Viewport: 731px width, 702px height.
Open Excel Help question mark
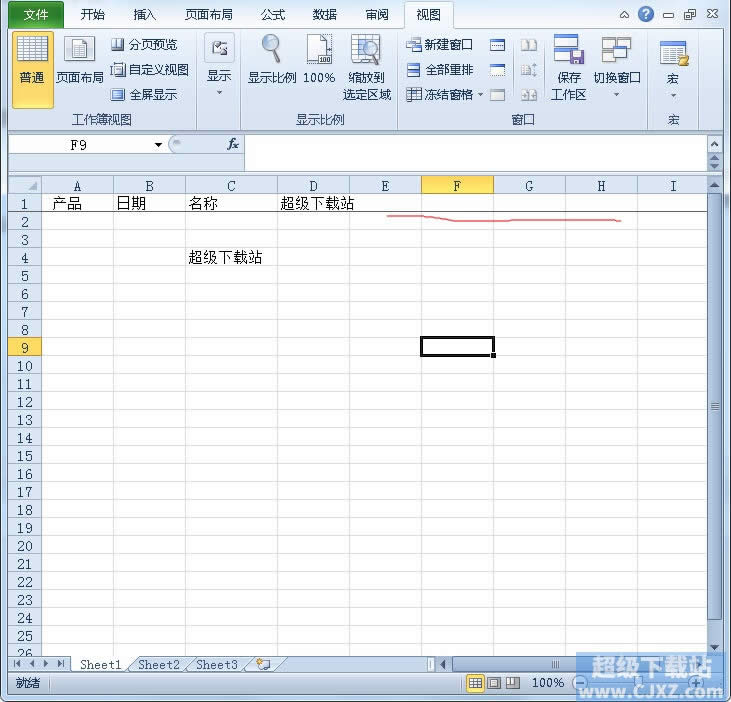click(x=646, y=14)
